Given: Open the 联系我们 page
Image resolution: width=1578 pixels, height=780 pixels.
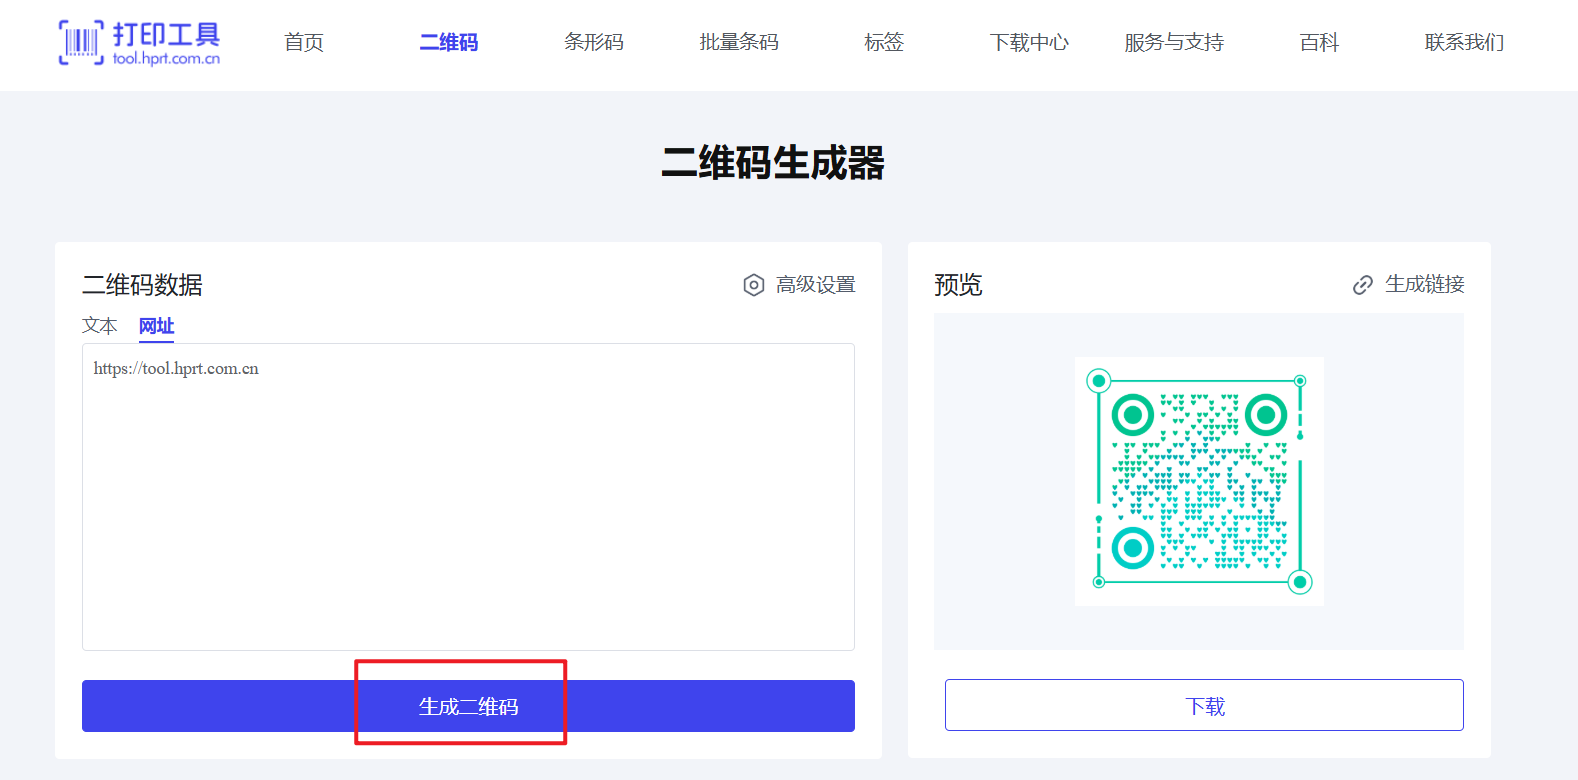Looking at the screenshot, I should [1464, 42].
